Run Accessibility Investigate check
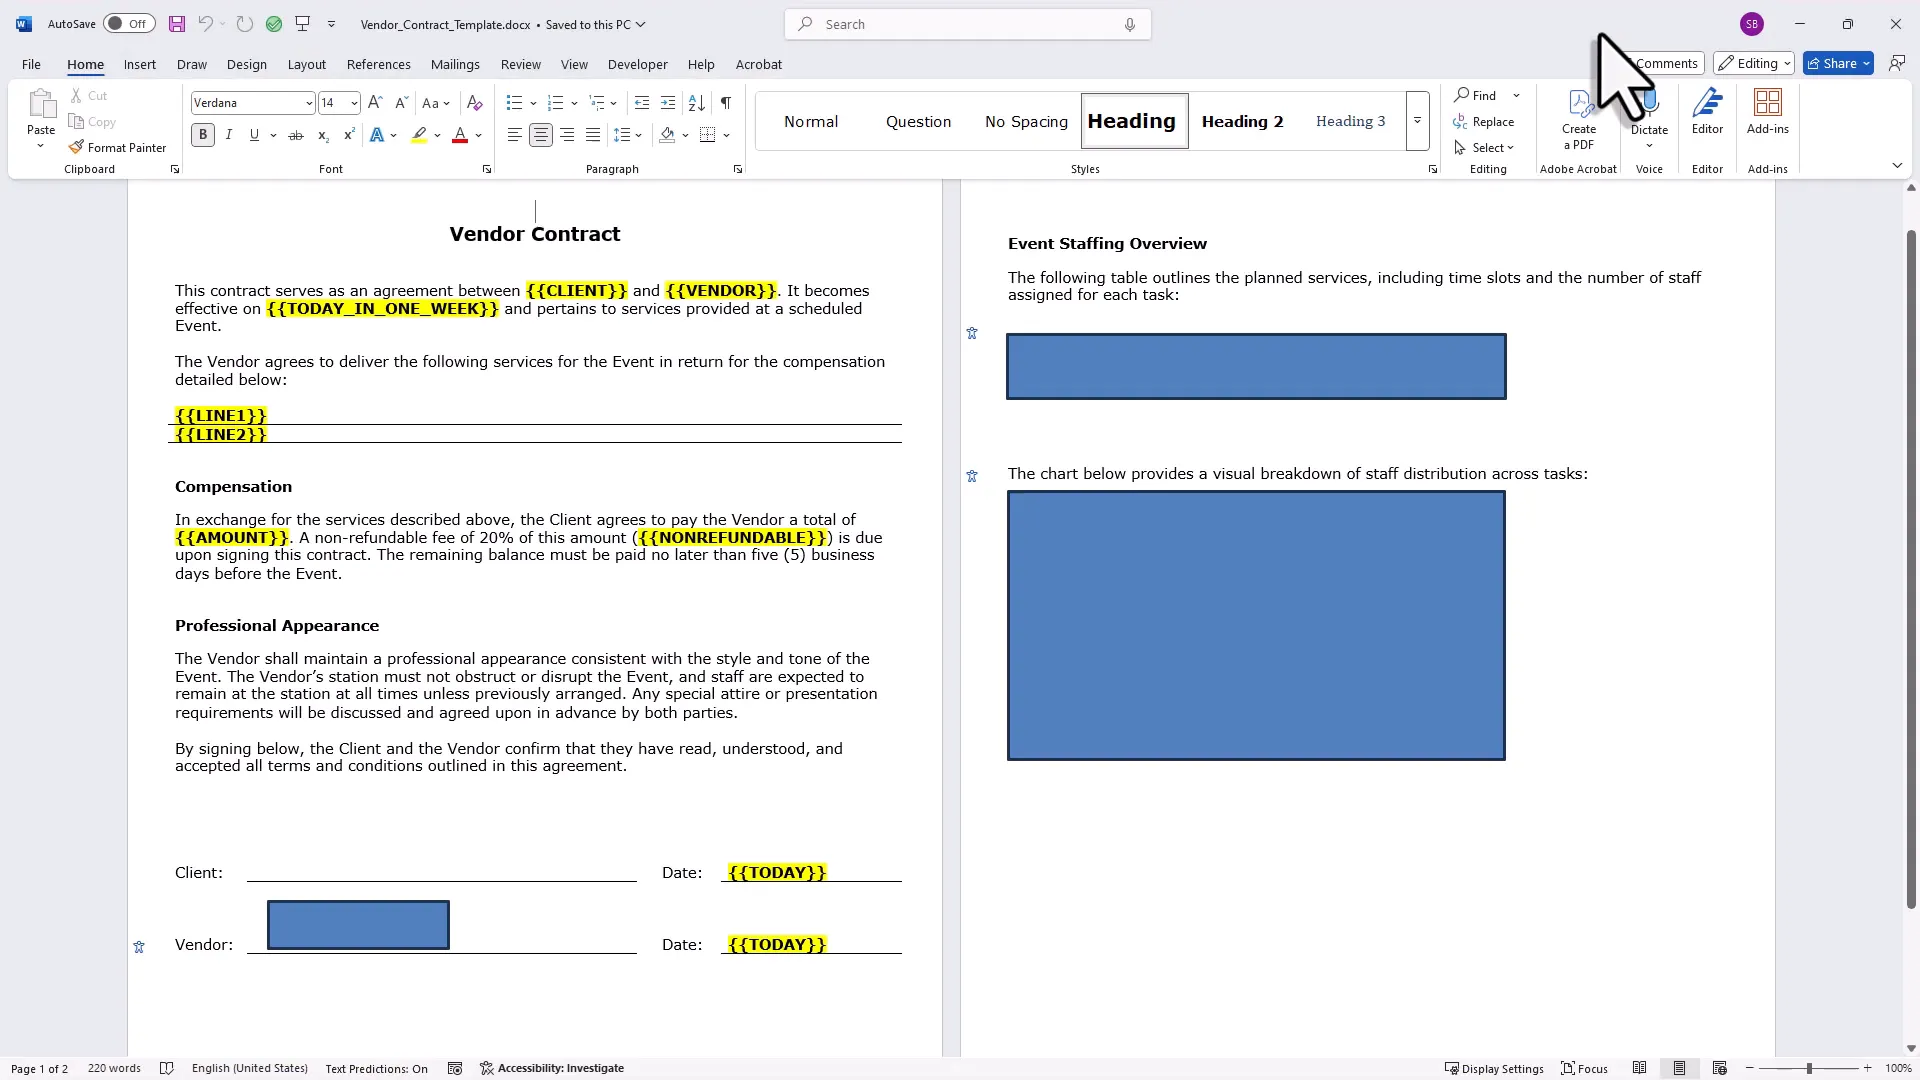The image size is (1920, 1080). coord(553,1068)
